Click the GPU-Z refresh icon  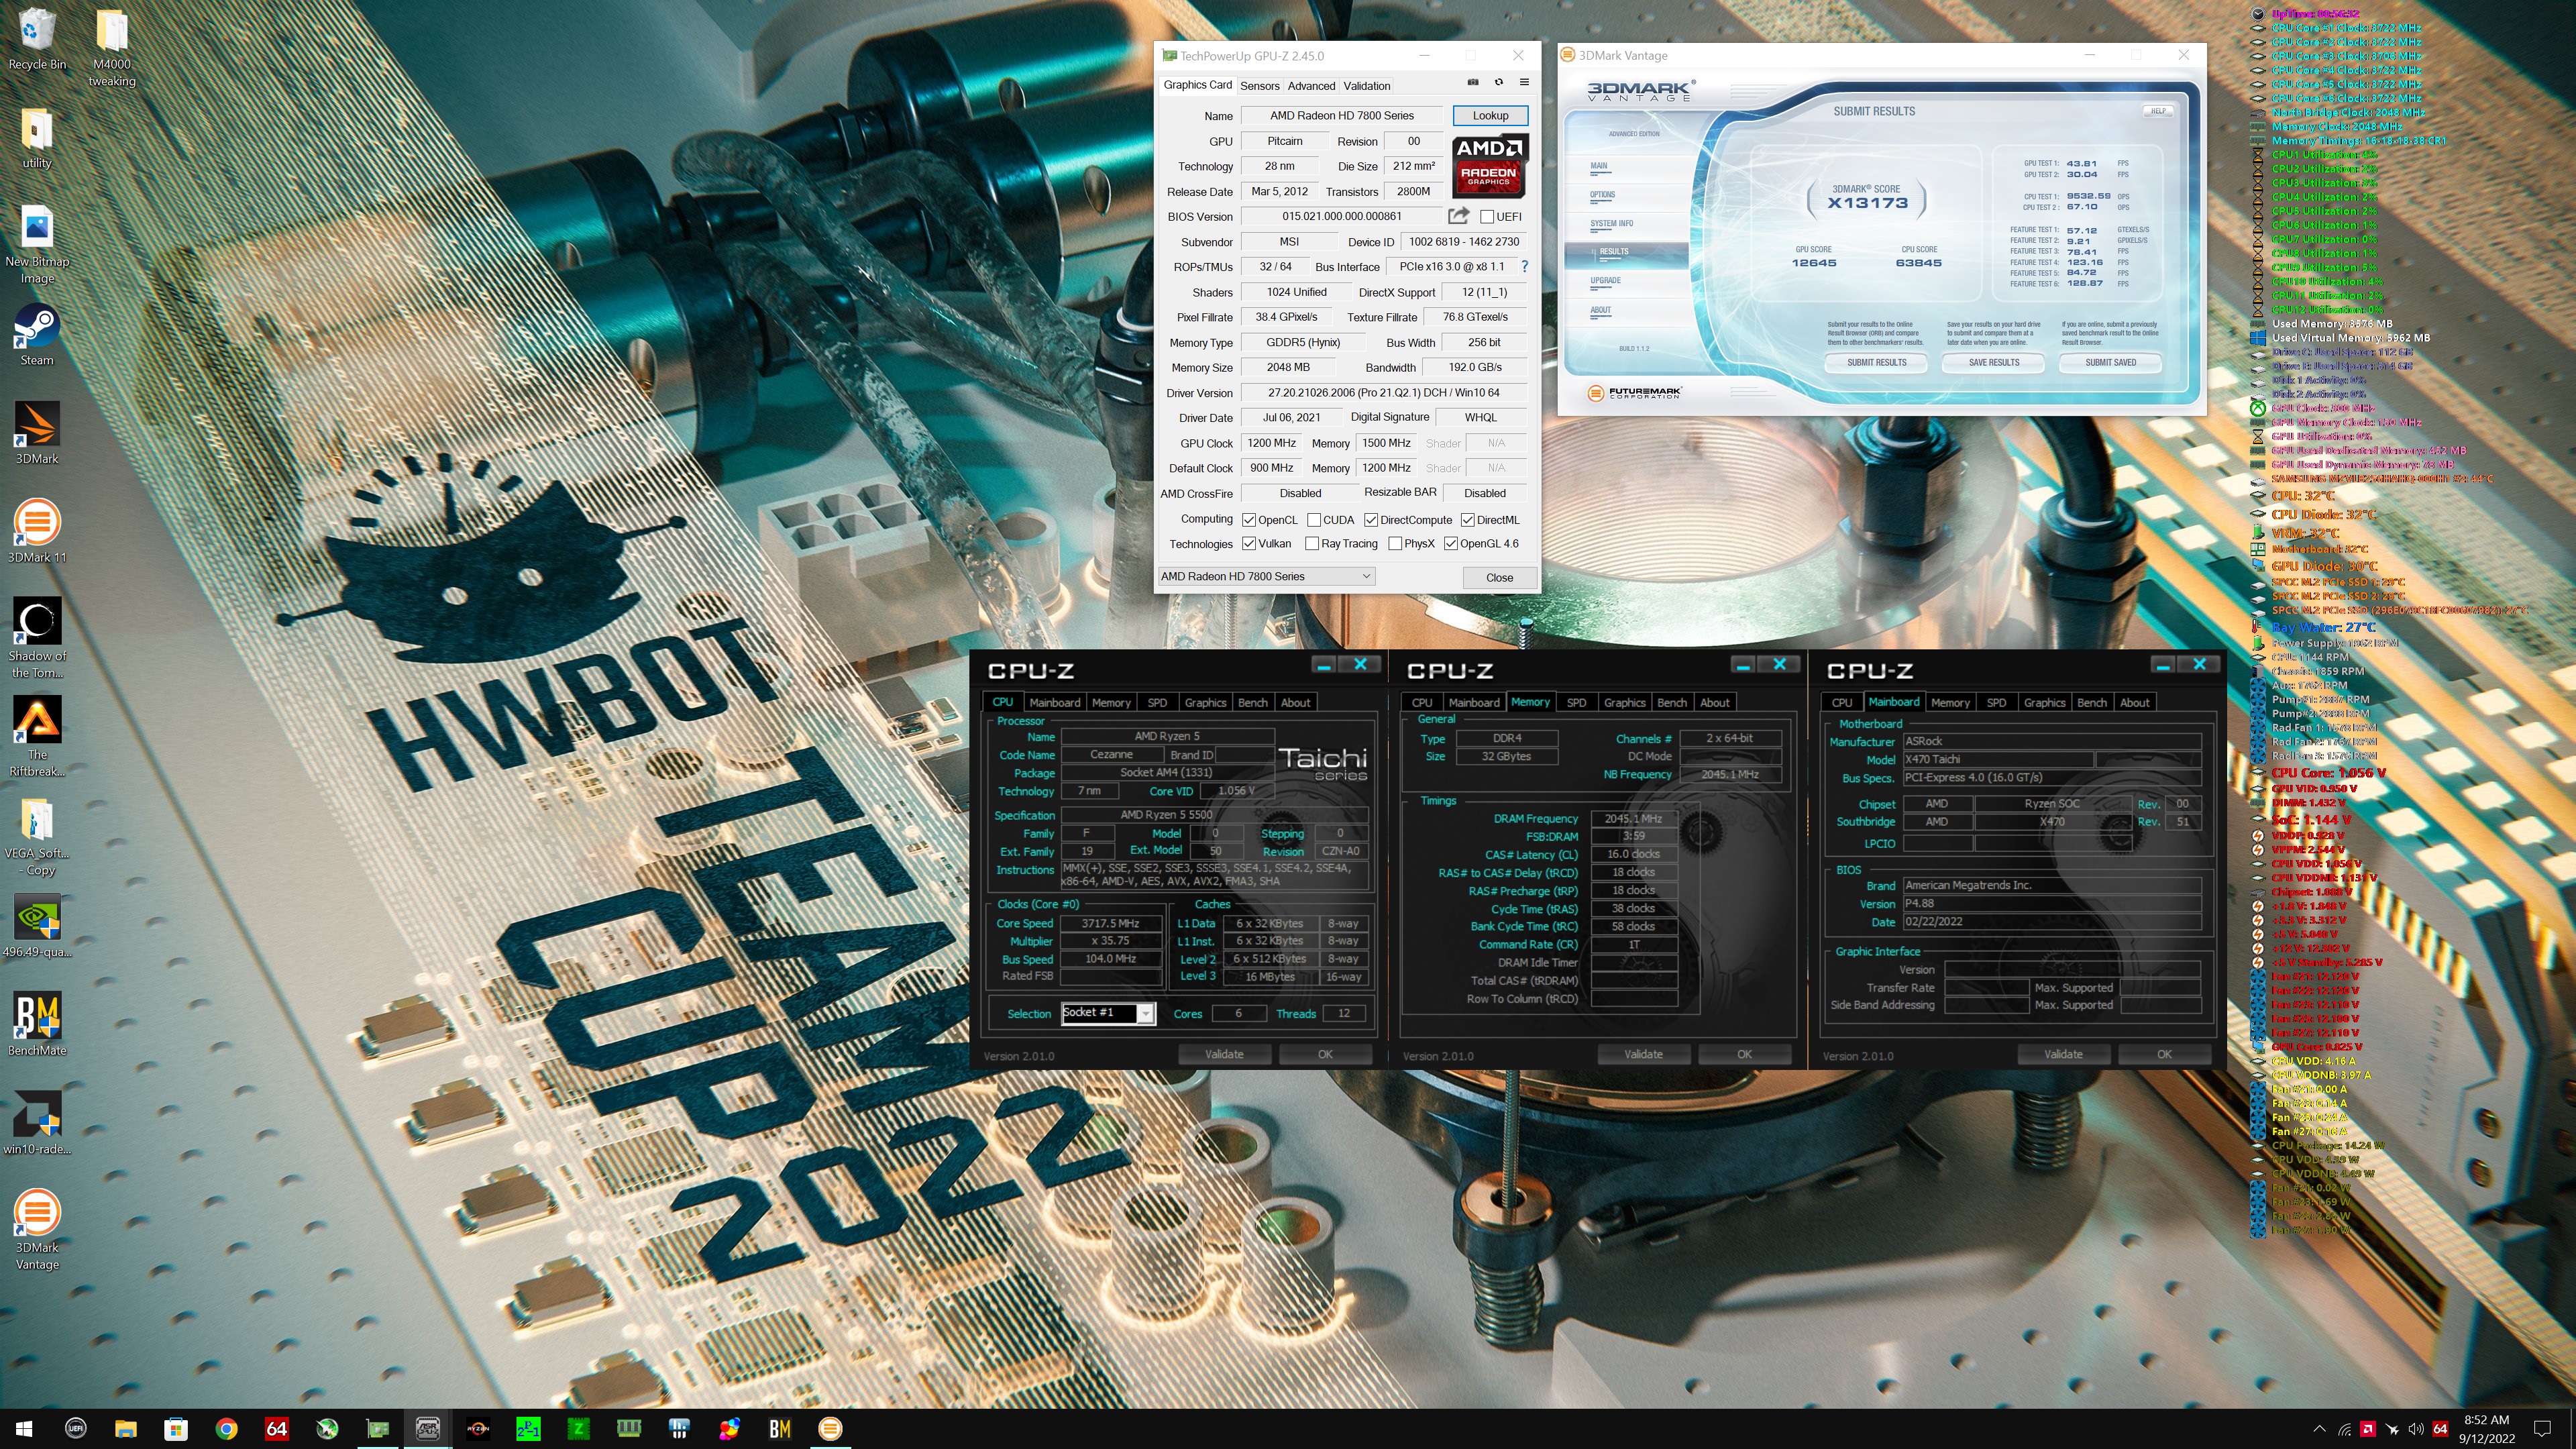click(1498, 83)
